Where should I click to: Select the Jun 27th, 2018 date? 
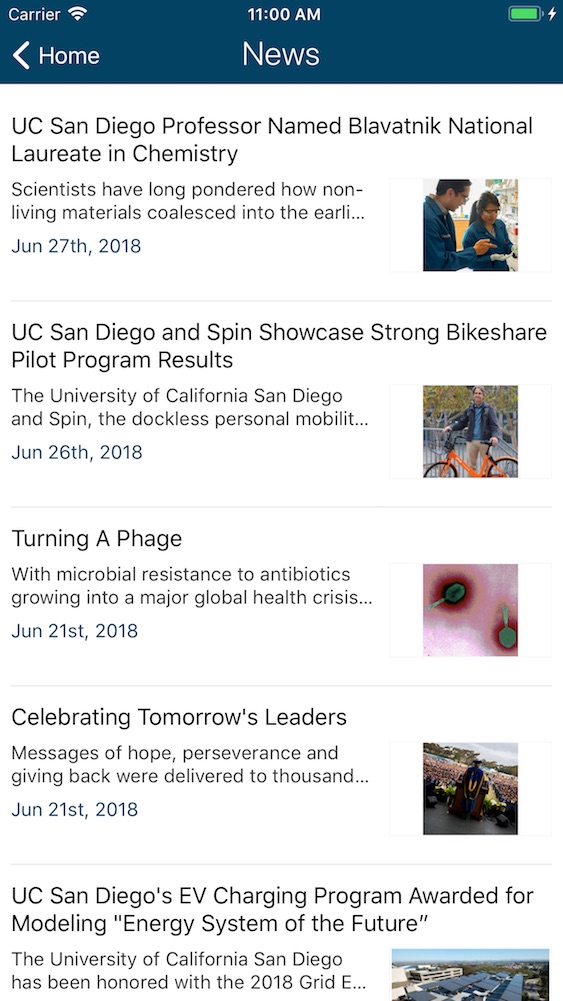coord(76,246)
